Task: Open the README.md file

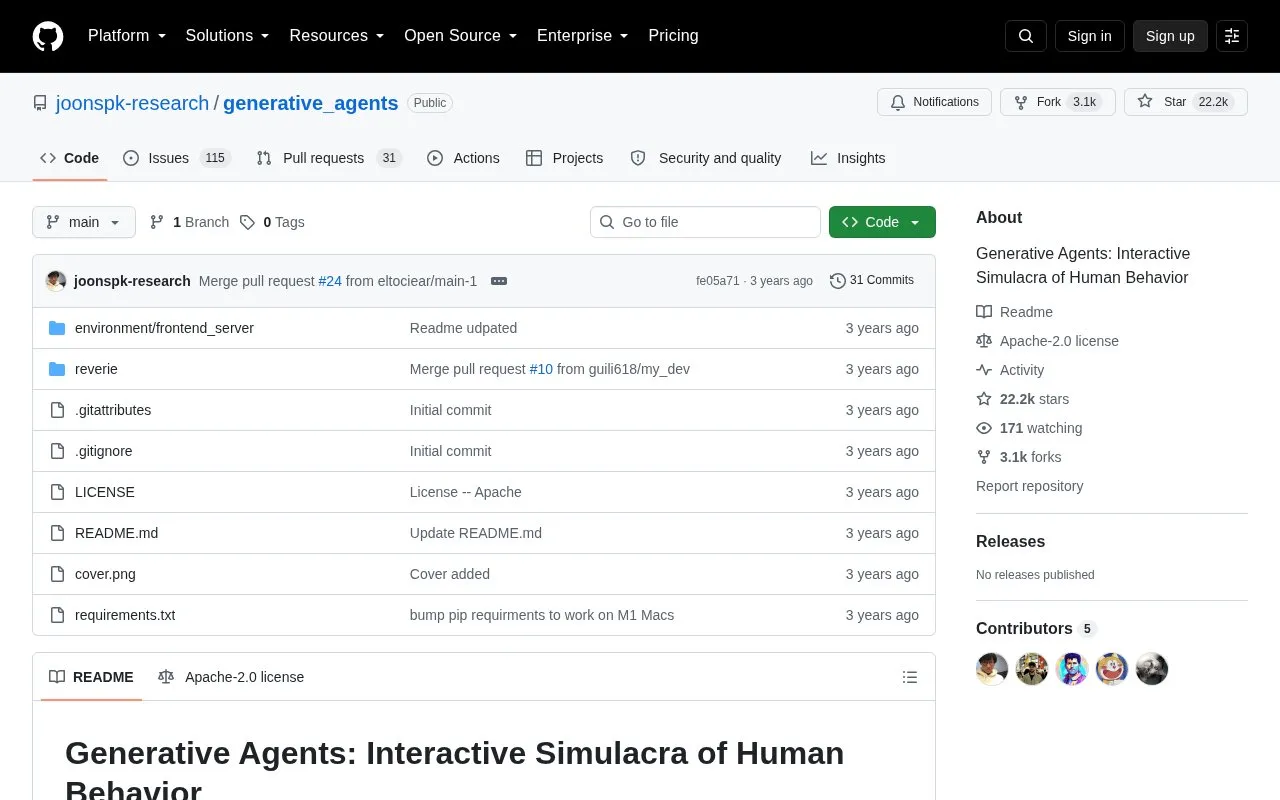Action: 116,533
